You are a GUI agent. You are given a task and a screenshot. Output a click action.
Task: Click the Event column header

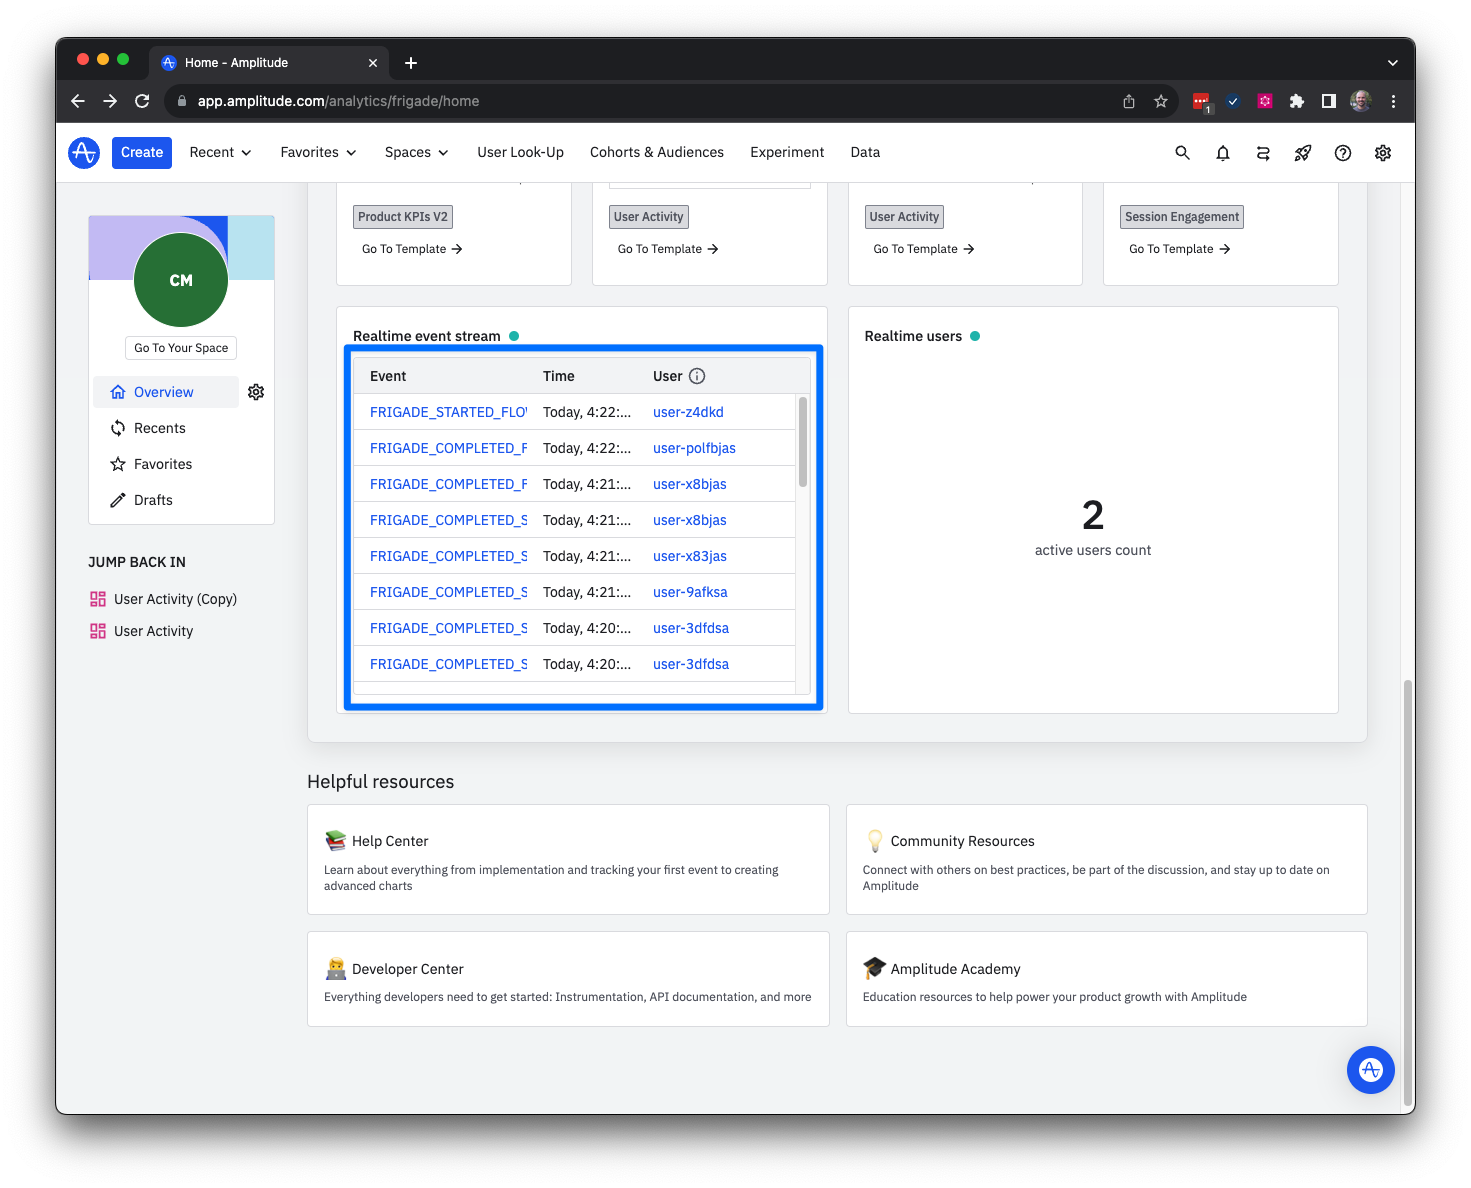pos(388,376)
